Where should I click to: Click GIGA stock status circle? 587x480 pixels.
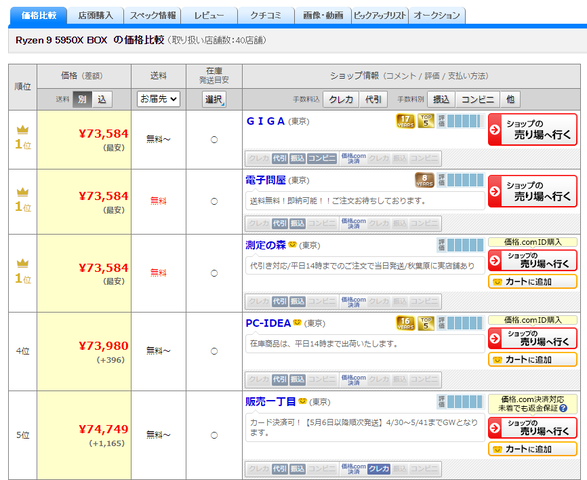pyautogui.click(x=214, y=140)
